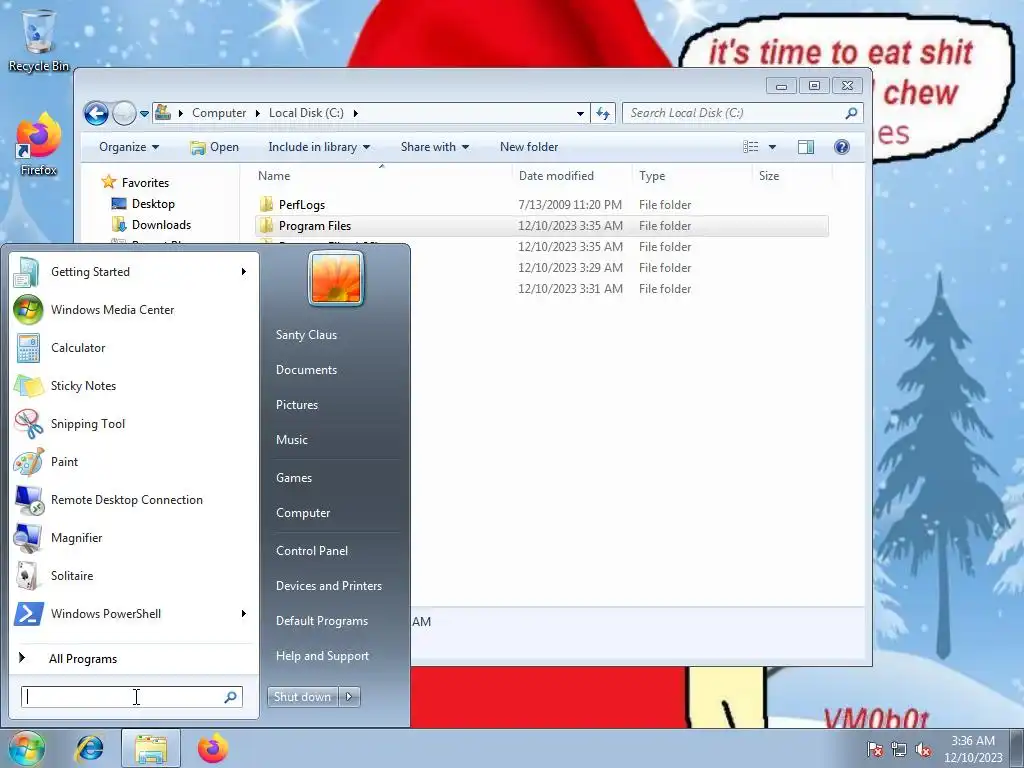Click Computer in the address breadcrumb
Image resolution: width=1024 pixels, height=768 pixels.
click(219, 113)
